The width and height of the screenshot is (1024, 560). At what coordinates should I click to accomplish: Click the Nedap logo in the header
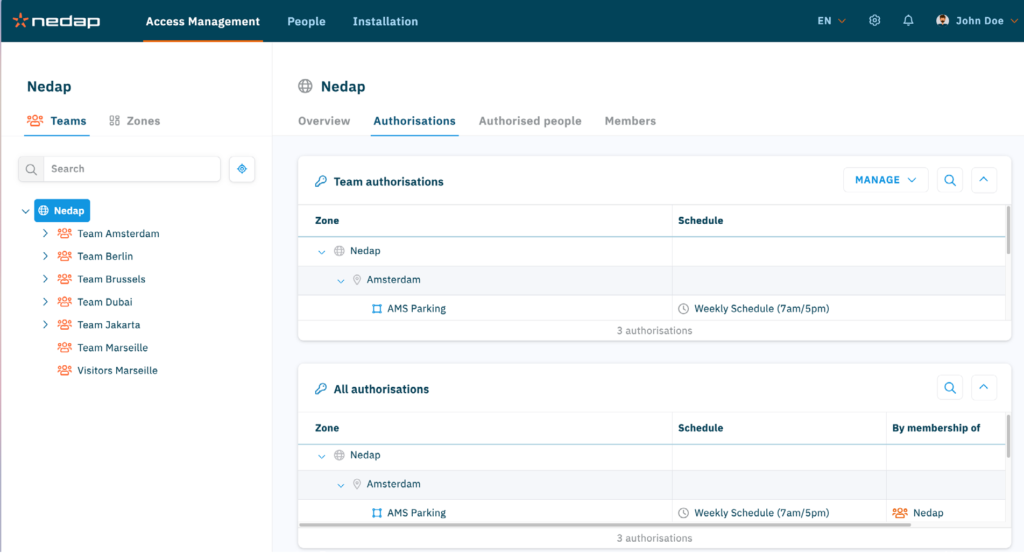[57, 21]
